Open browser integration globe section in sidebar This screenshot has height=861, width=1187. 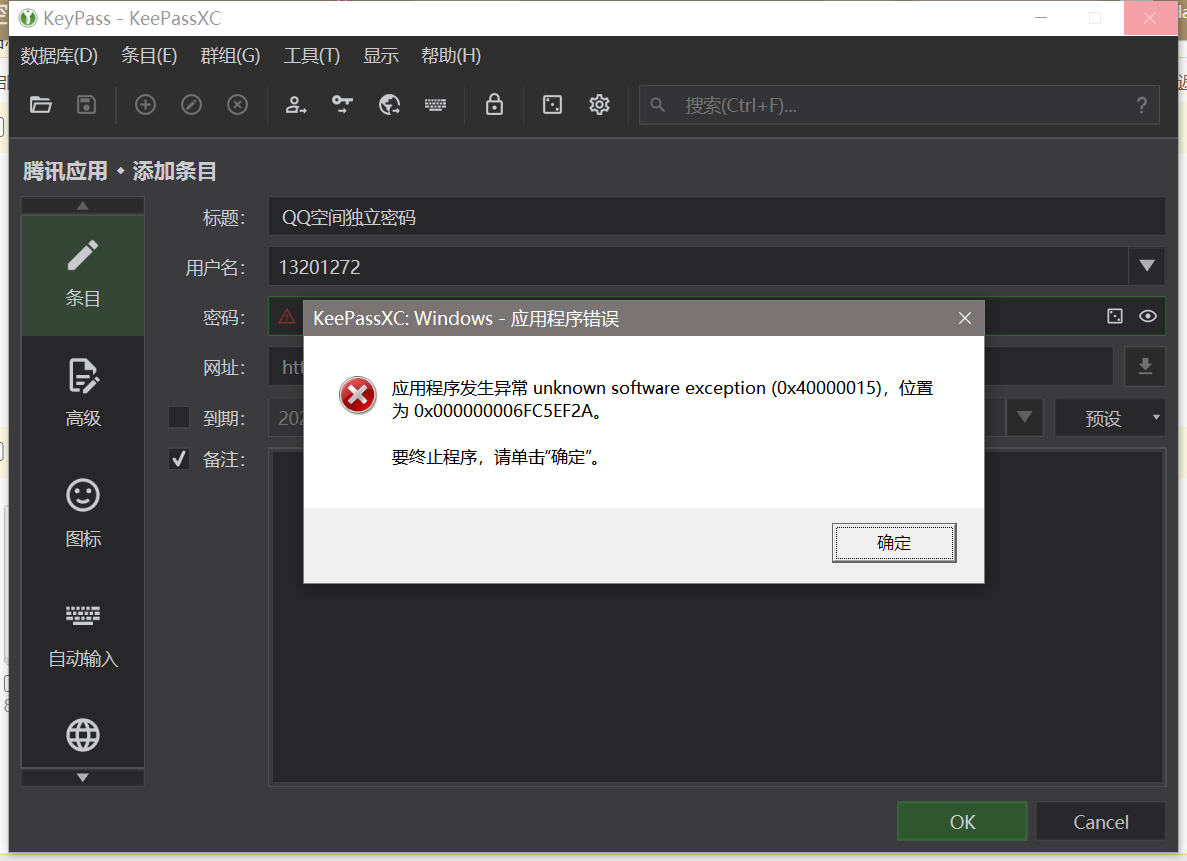[x=83, y=735]
